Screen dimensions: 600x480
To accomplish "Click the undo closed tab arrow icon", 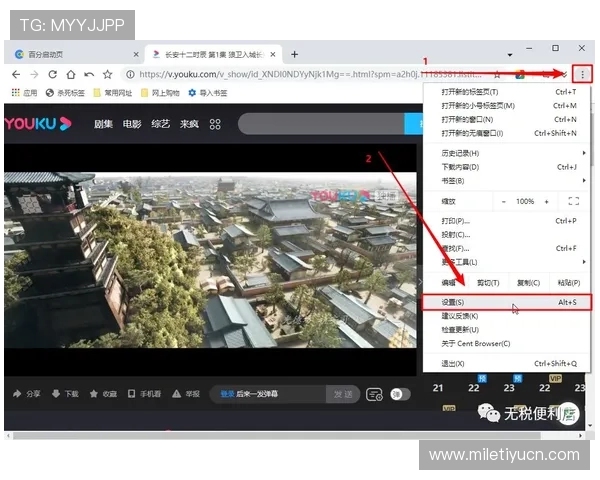I will pyautogui.click(x=89, y=74).
